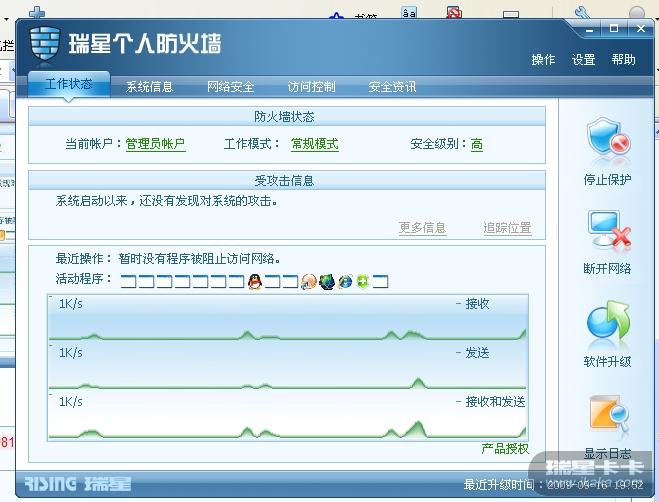This screenshot has height=502, width=659.
Task: Open the Show Log magnifier icon
Action: [x=609, y=414]
